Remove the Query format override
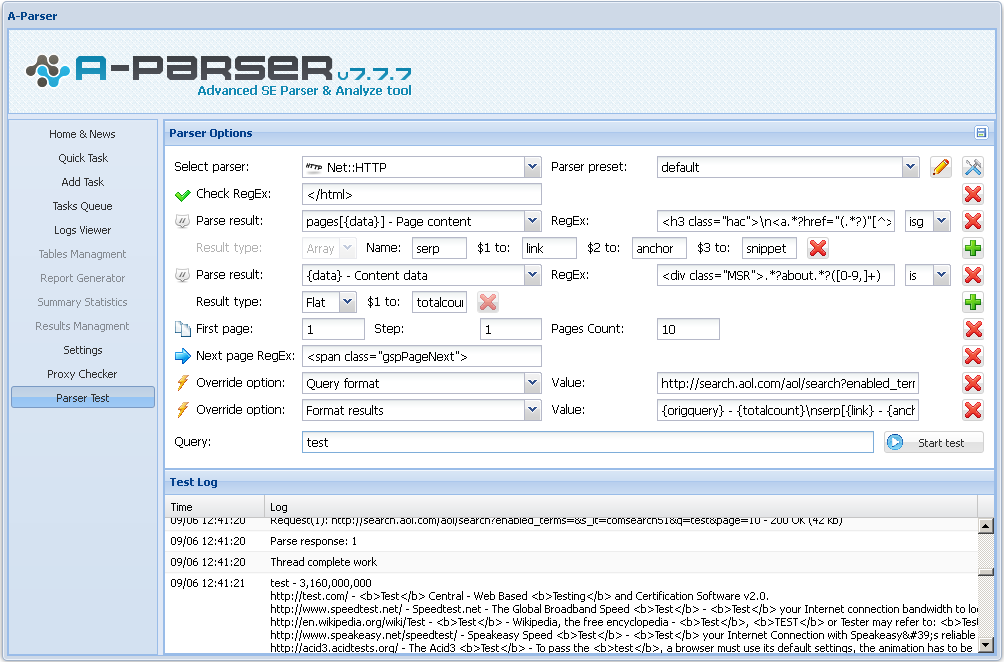 click(x=973, y=383)
